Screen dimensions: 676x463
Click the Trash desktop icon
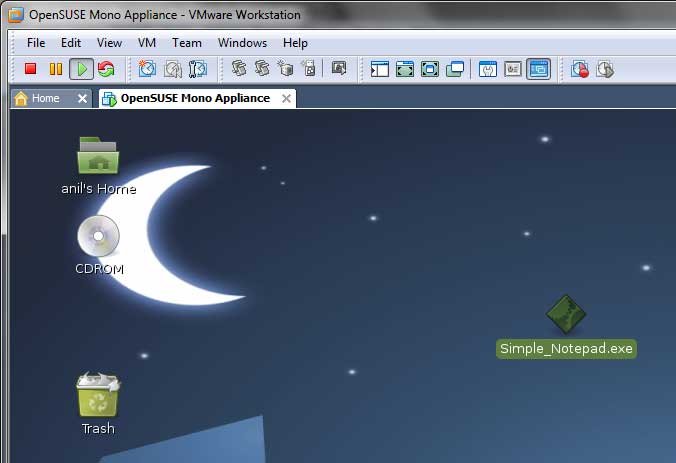click(98, 396)
